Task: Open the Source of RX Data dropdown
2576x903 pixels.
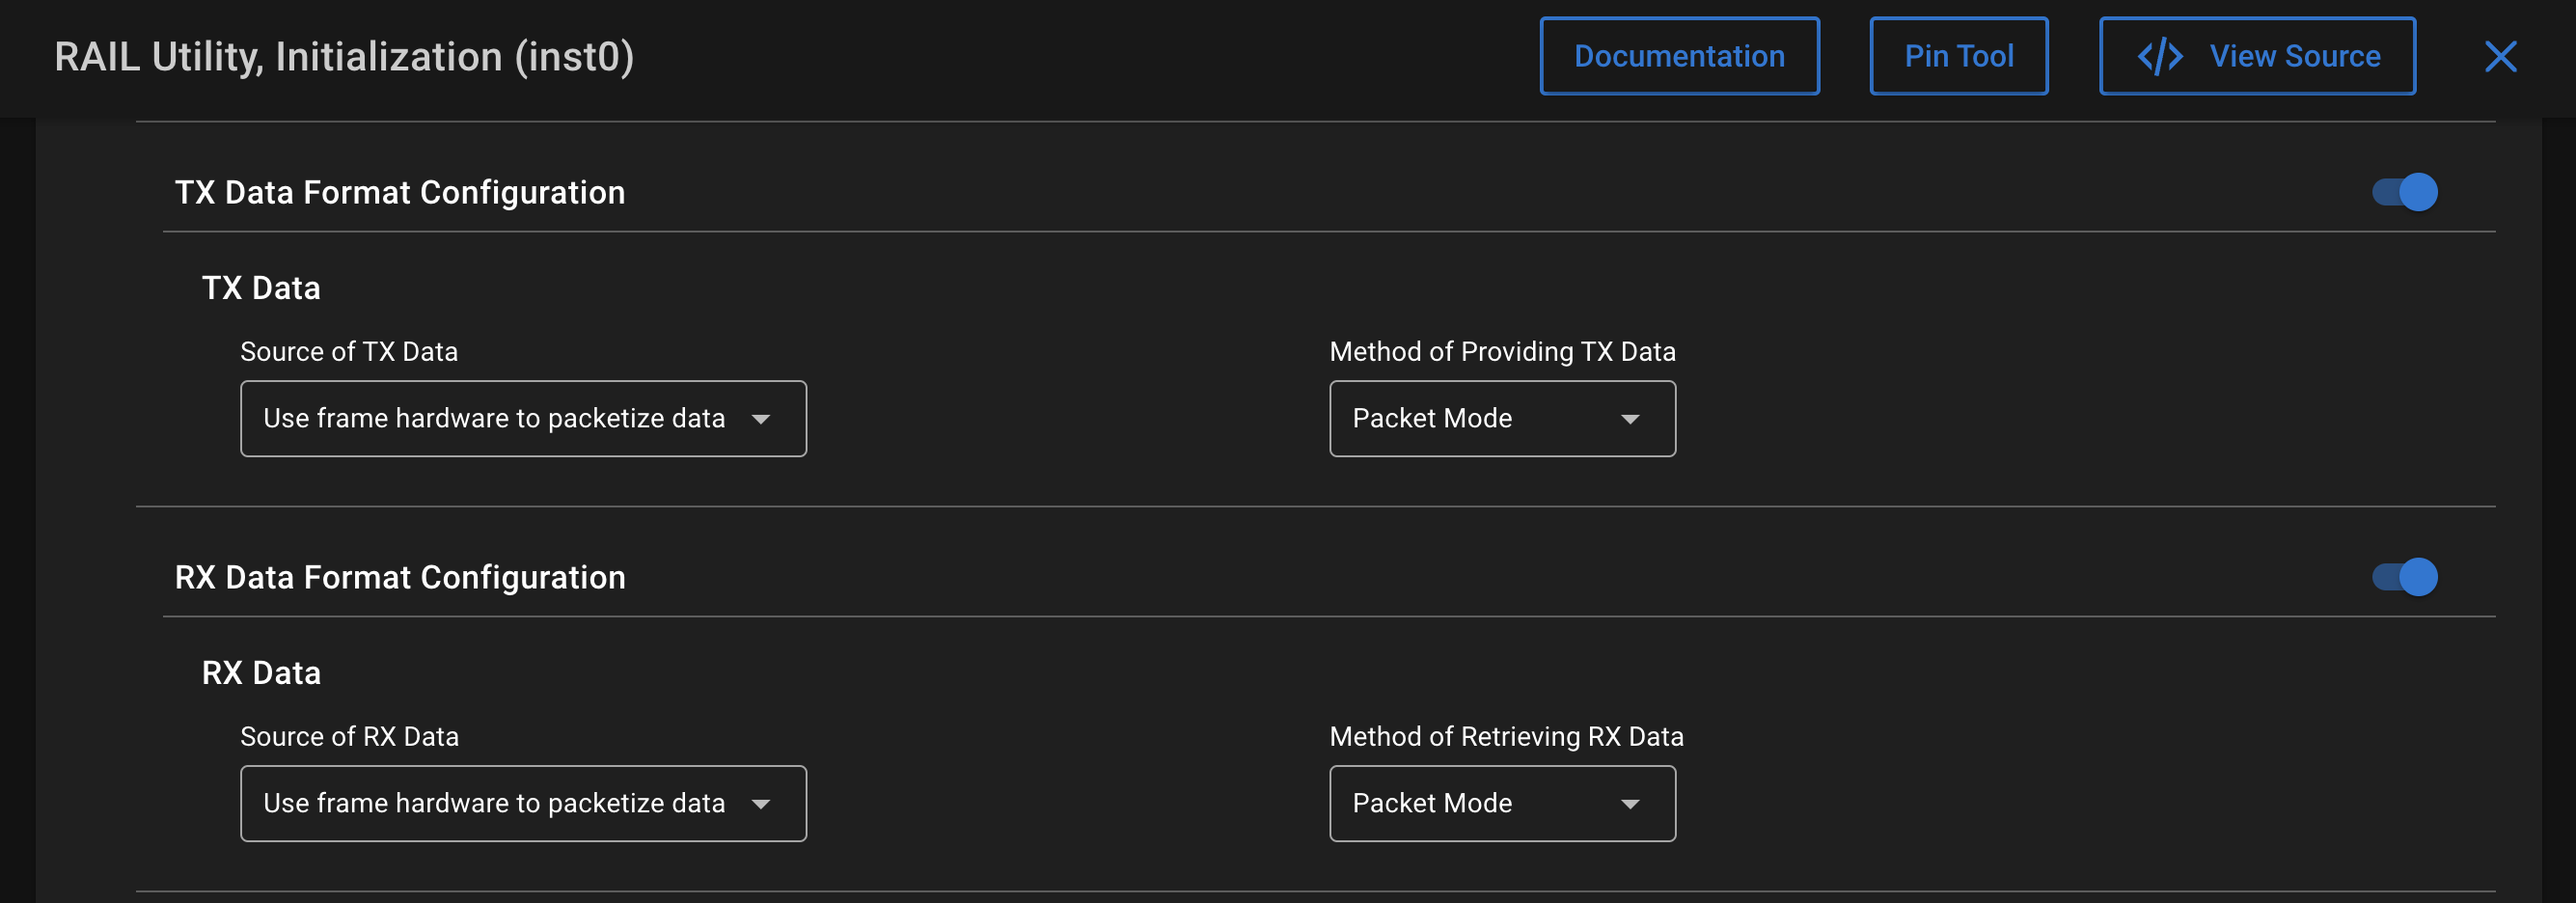Action: (x=523, y=803)
